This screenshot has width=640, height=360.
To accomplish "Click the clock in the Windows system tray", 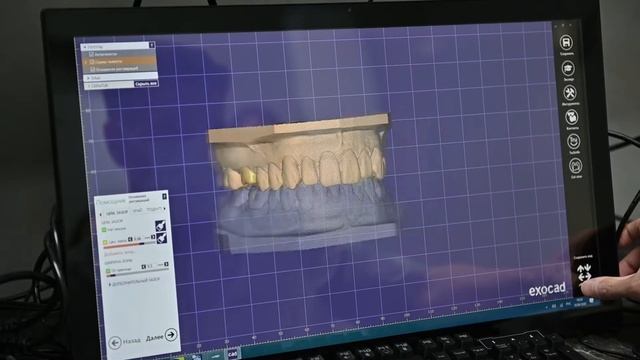I will pyautogui.click(x=580, y=302).
